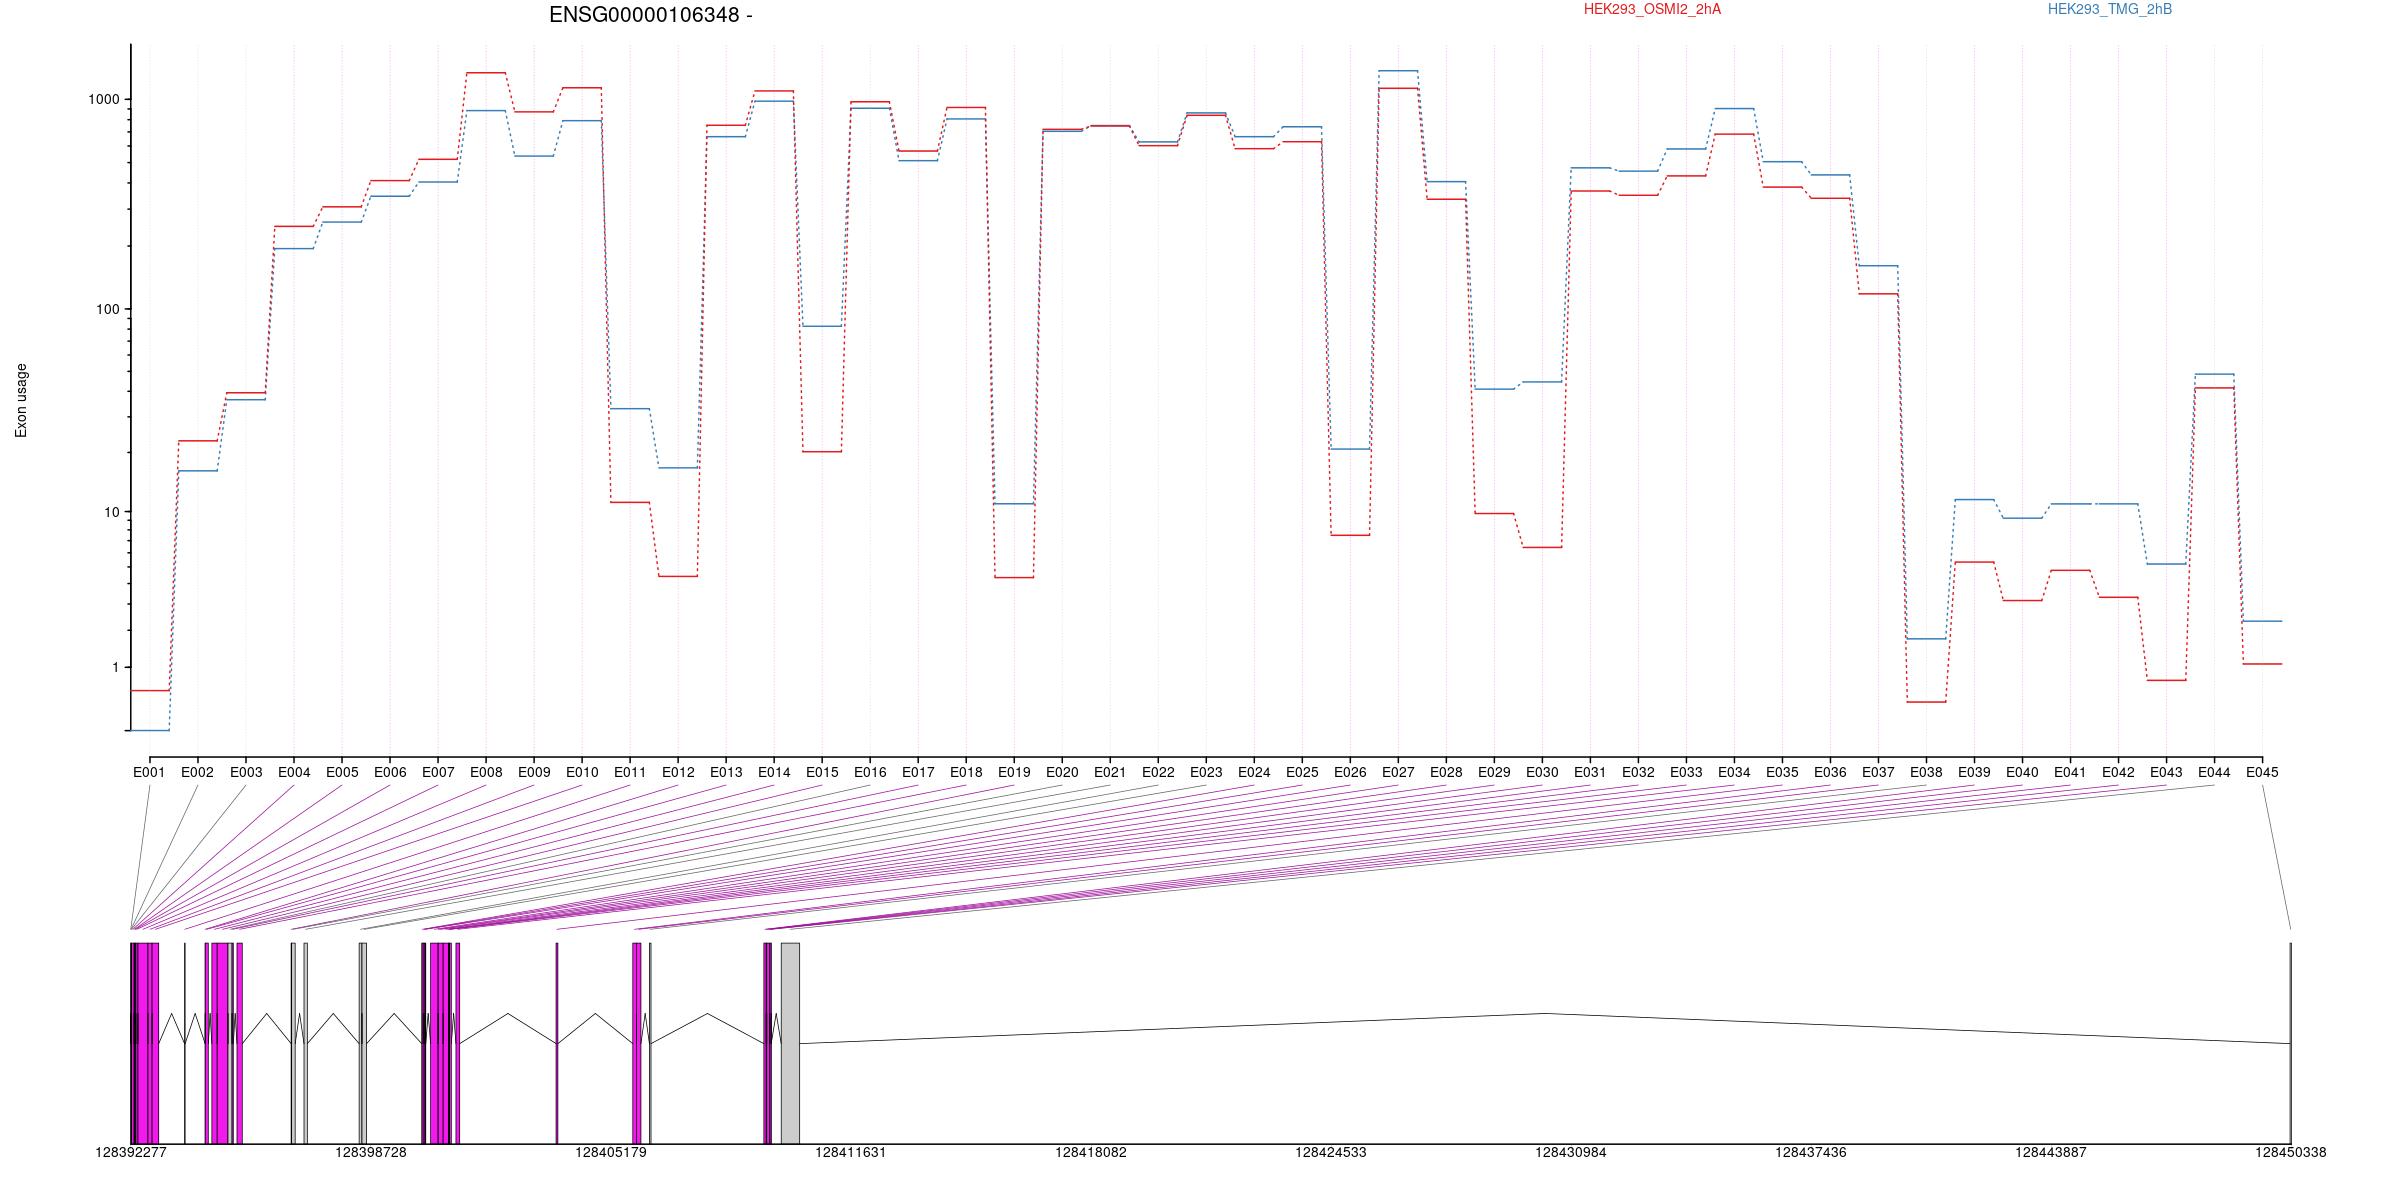This screenshot has width=2400, height=1200.
Task: Click the E019 exon label
Action: coord(1014,772)
